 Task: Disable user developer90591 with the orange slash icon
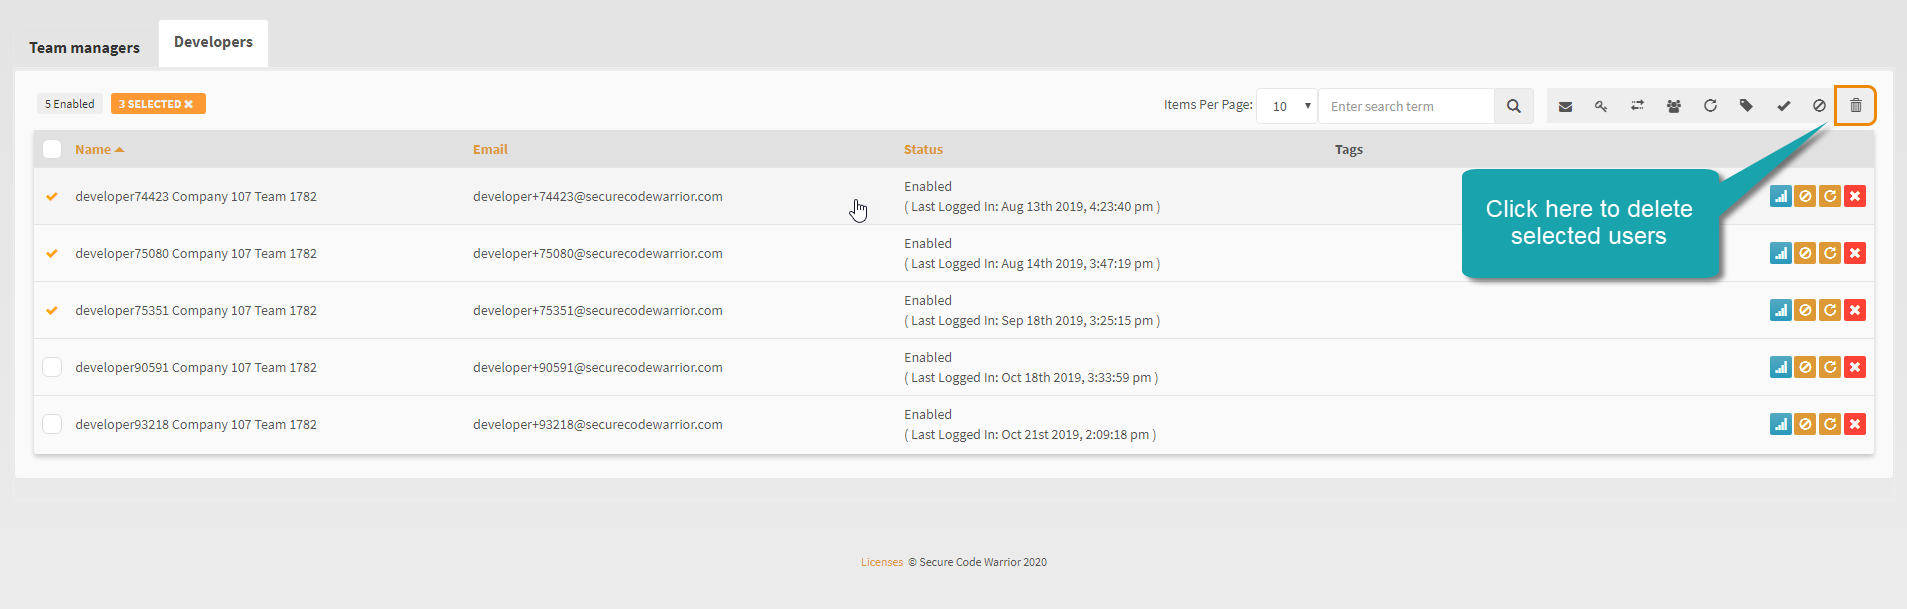[1805, 367]
